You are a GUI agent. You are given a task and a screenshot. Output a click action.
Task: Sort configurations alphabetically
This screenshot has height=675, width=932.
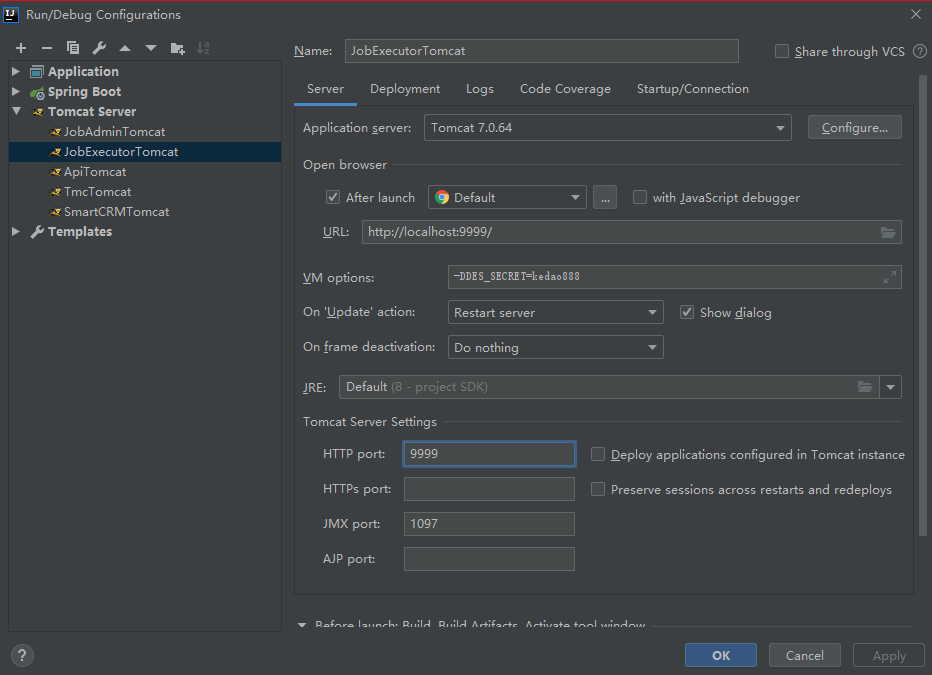[x=203, y=47]
